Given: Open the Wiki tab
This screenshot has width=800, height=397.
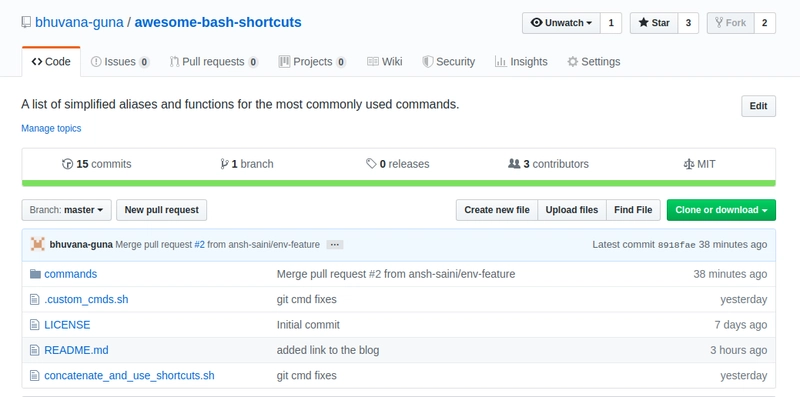Looking at the screenshot, I should 385,62.
